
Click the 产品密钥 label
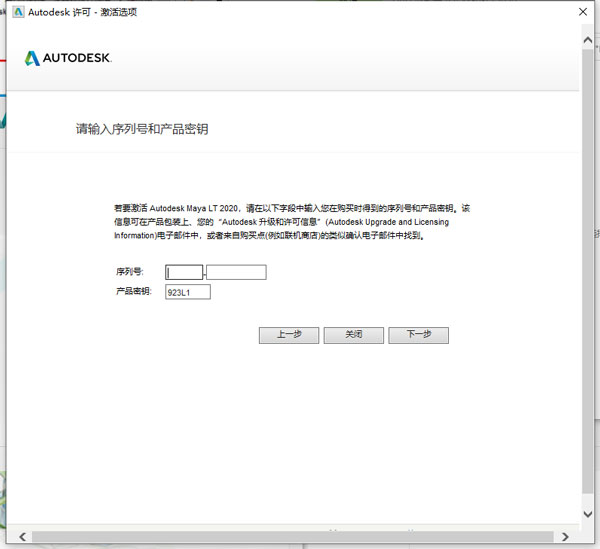click(x=134, y=291)
